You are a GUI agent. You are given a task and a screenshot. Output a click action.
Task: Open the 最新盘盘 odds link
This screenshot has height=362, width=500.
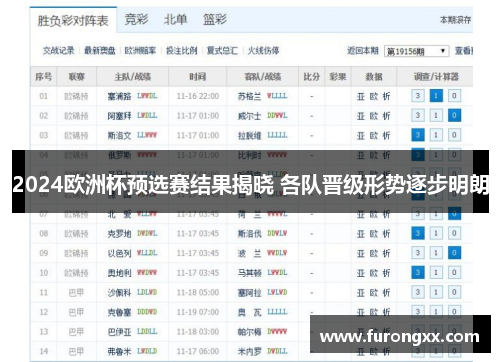(x=100, y=51)
